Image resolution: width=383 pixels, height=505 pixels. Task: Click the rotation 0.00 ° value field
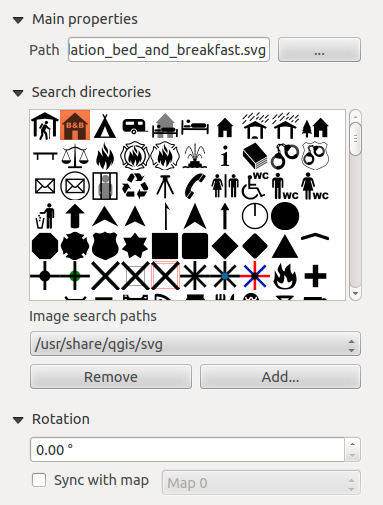click(187, 450)
